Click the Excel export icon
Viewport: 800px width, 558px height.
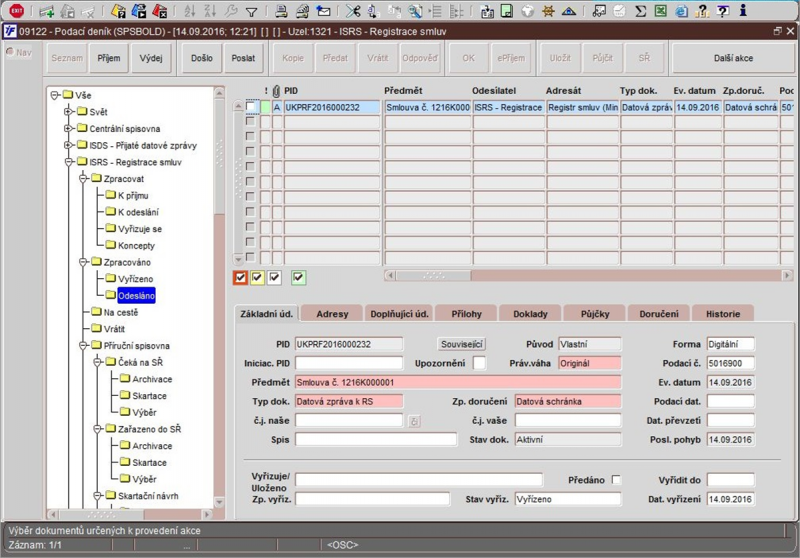(x=660, y=12)
